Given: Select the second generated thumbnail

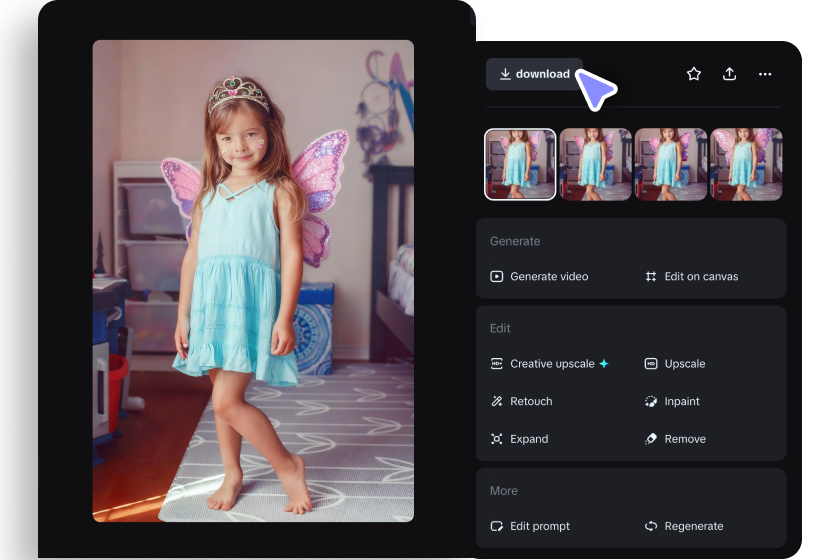Looking at the screenshot, I should [595, 164].
